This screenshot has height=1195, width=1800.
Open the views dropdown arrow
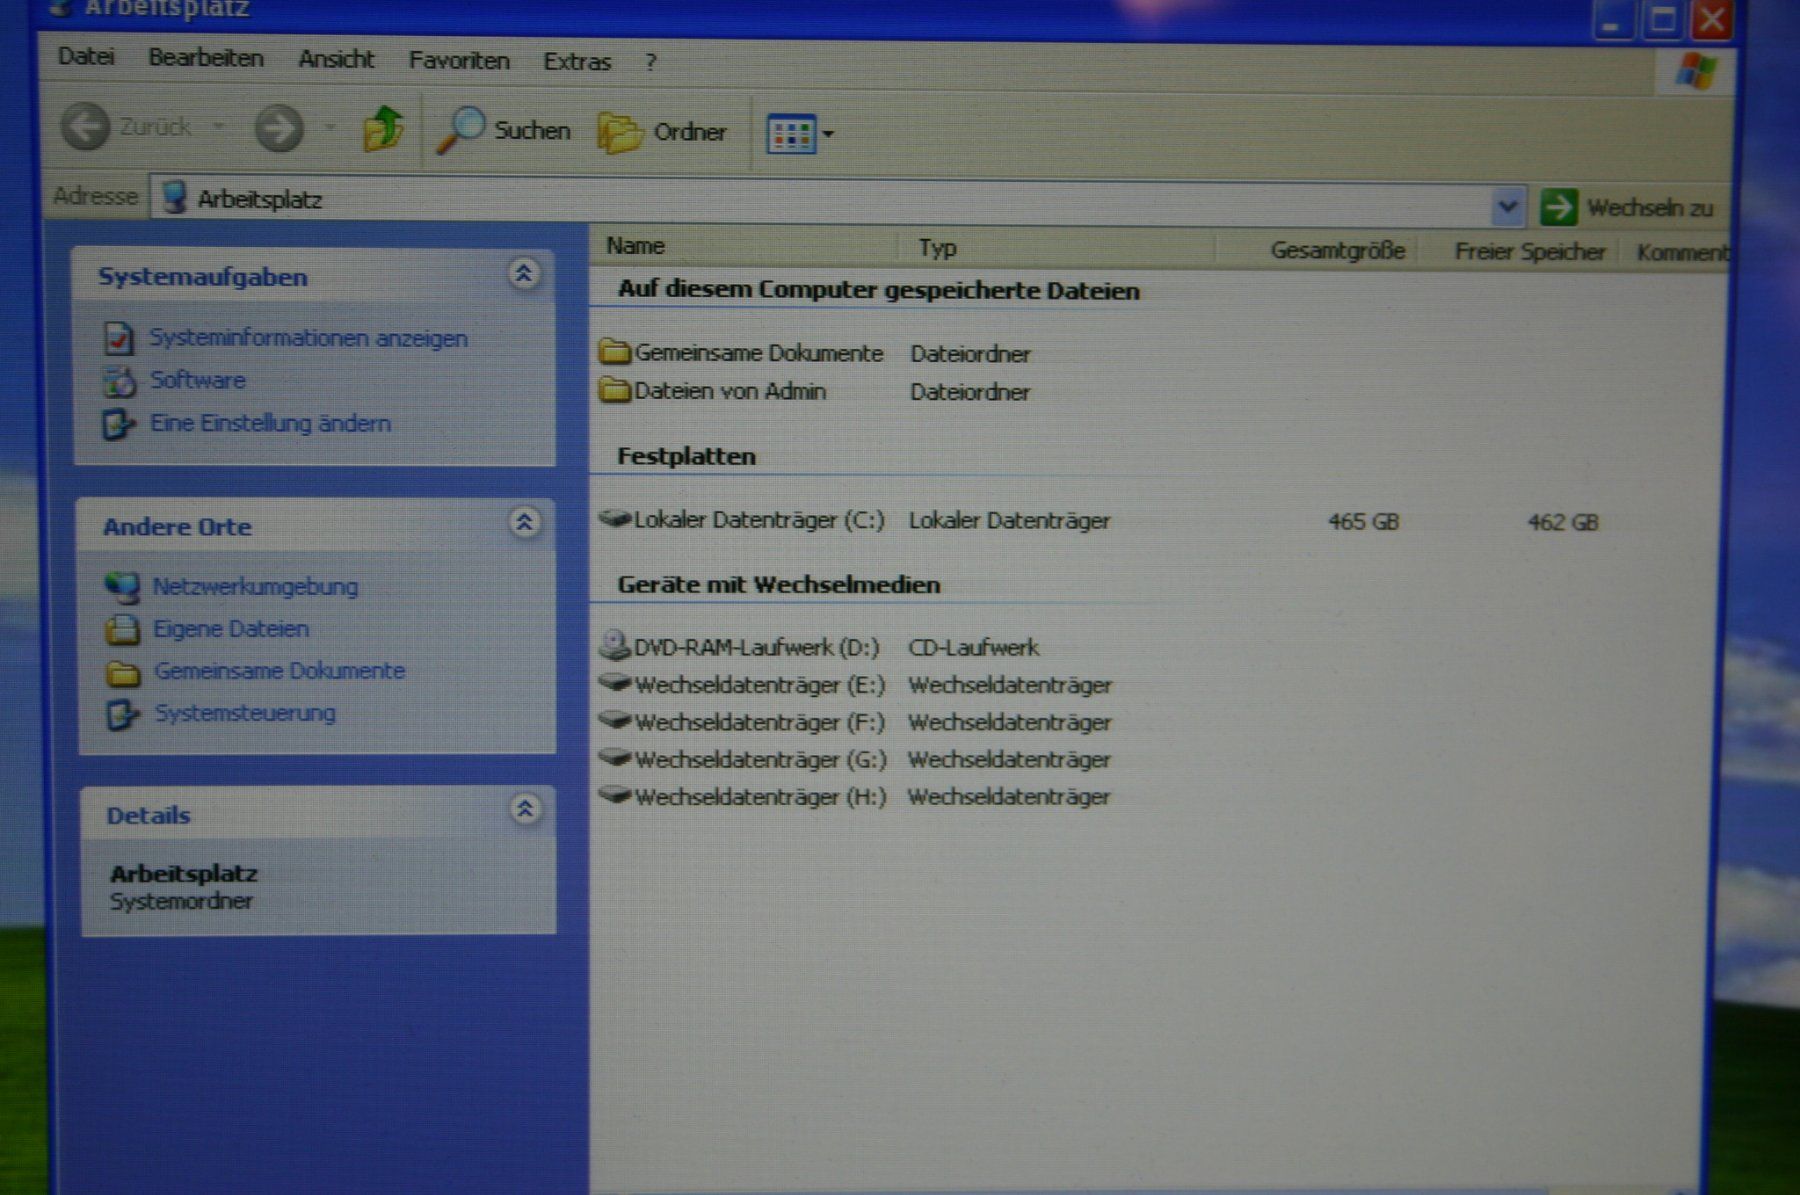[x=828, y=134]
